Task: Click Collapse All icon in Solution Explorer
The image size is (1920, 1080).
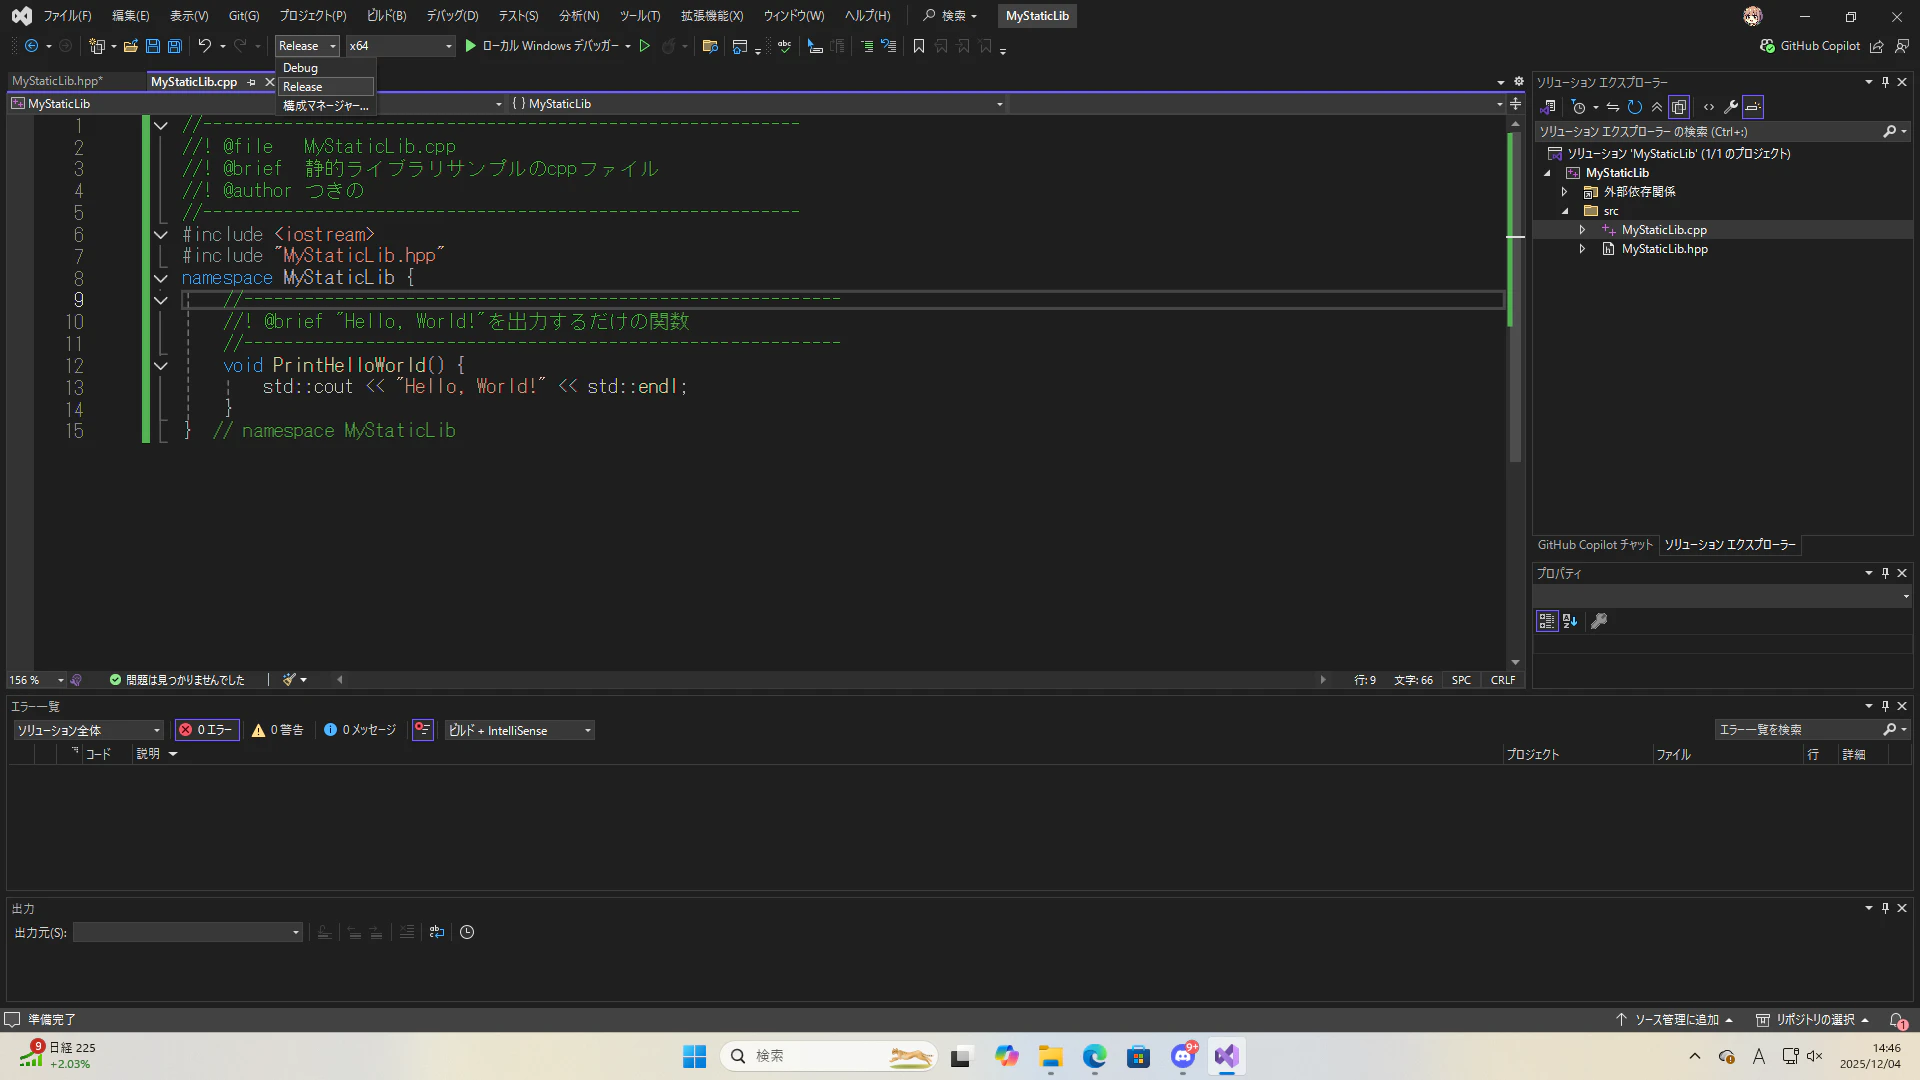Action: coord(1657,107)
